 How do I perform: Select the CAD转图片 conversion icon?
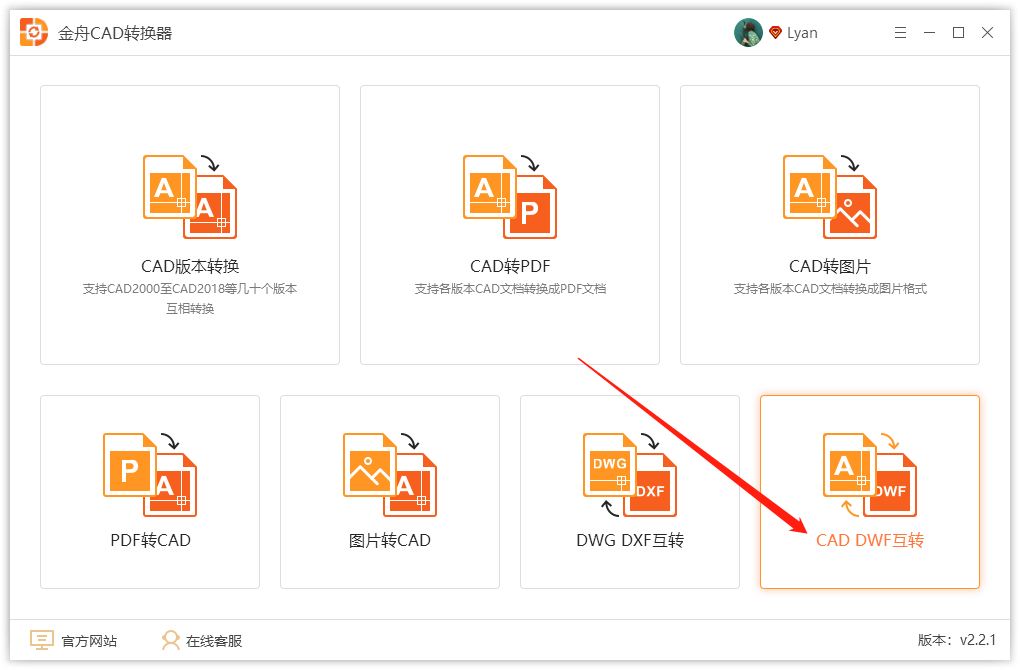[x=830, y=196]
